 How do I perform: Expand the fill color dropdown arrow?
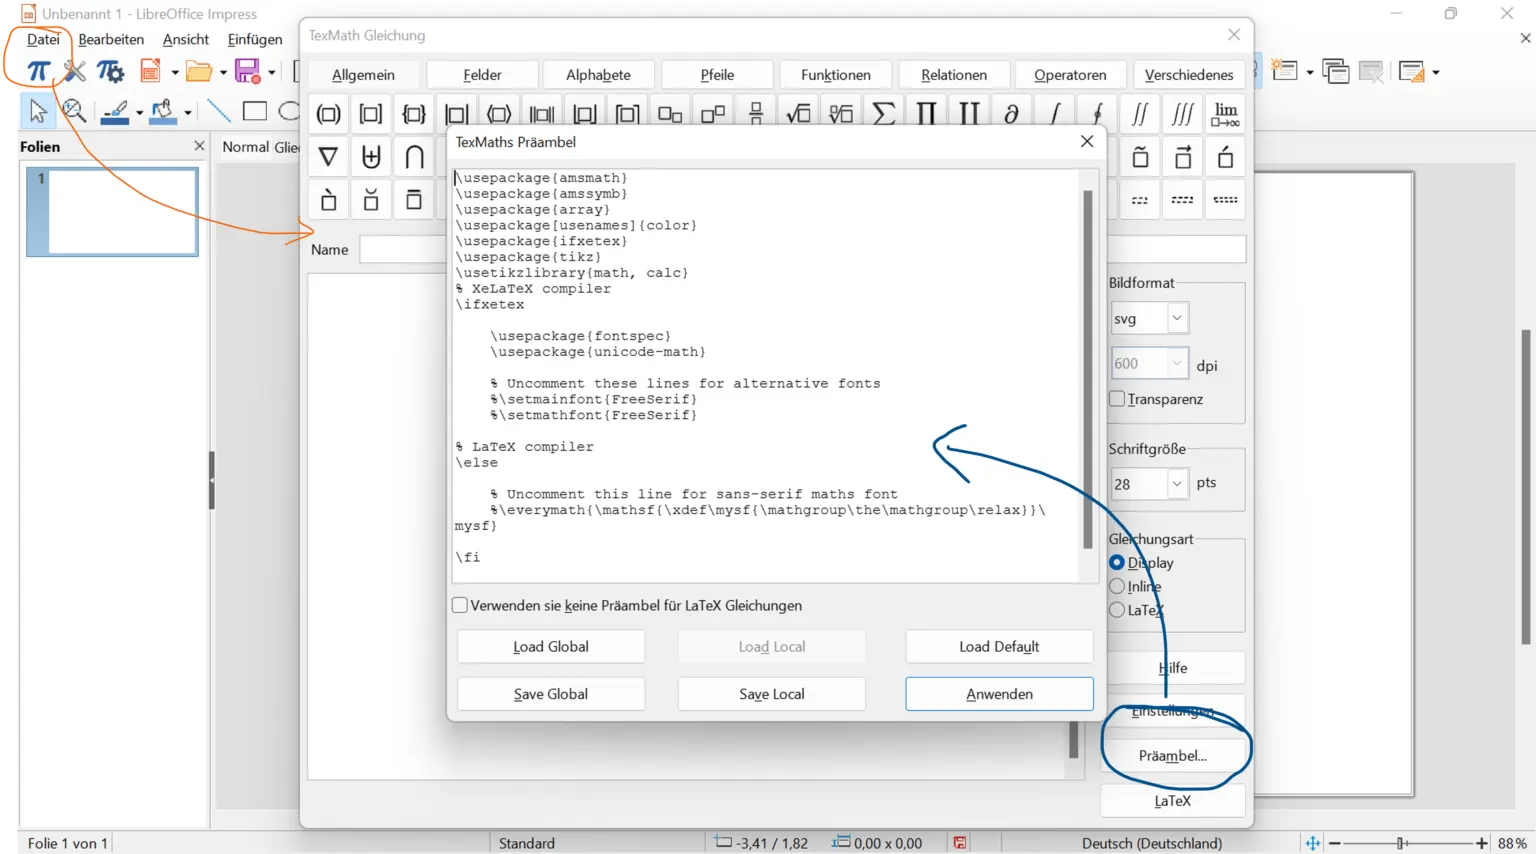click(x=187, y=112)
